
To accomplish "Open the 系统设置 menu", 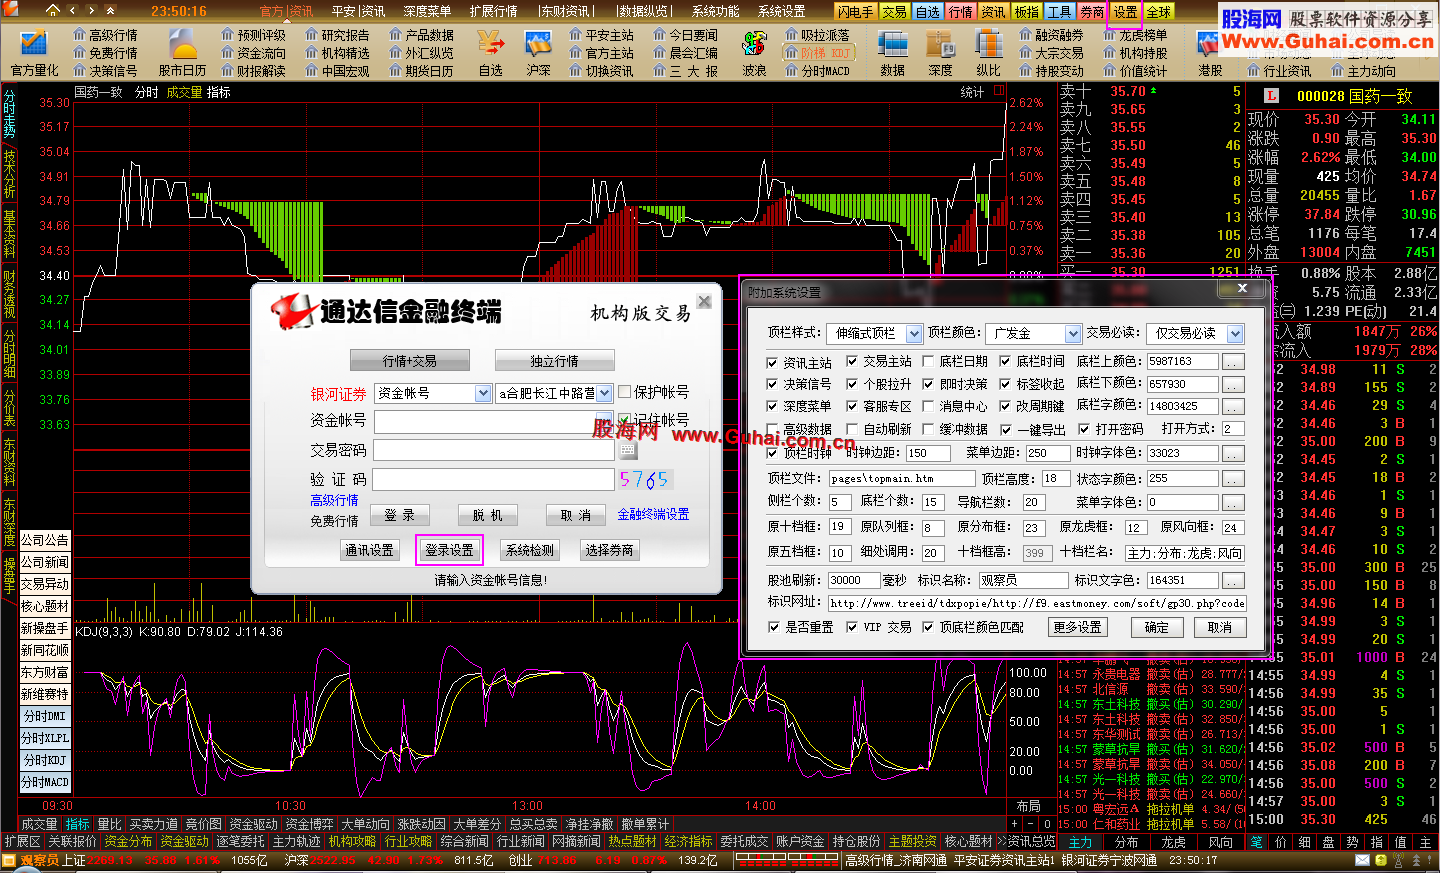I will [782, 11].
